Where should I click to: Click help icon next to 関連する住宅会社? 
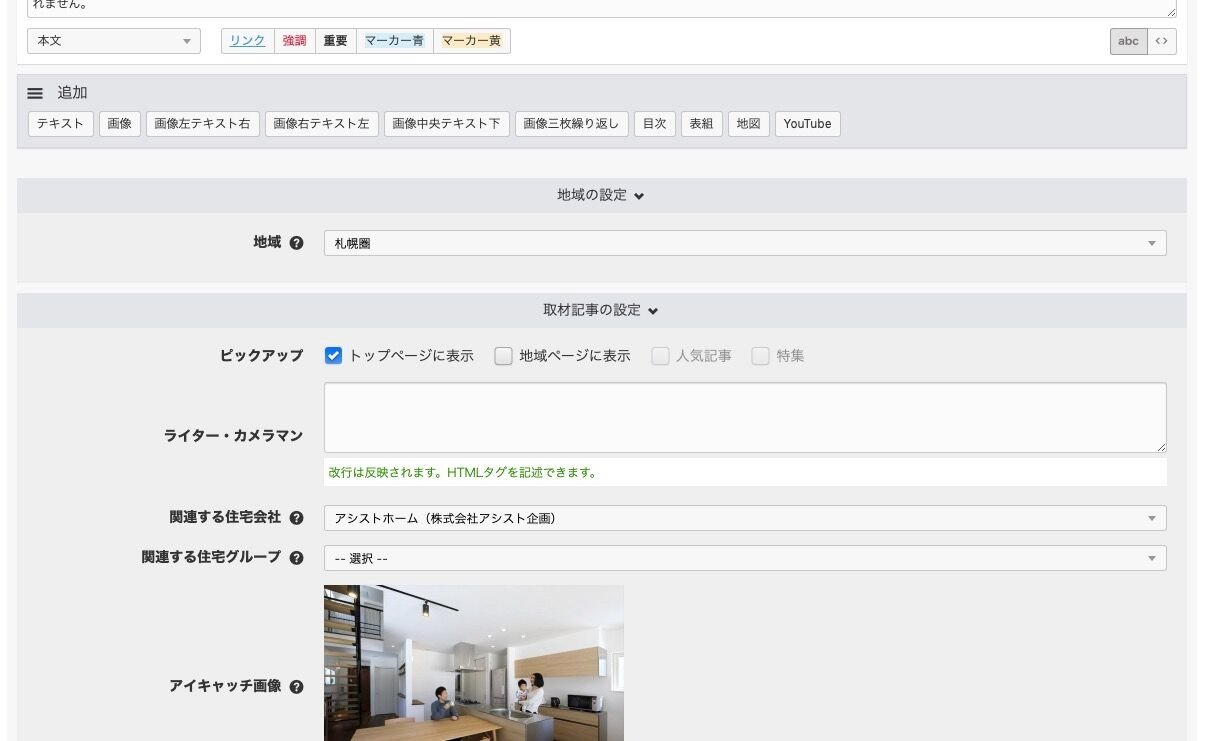[x=296, y=518]
